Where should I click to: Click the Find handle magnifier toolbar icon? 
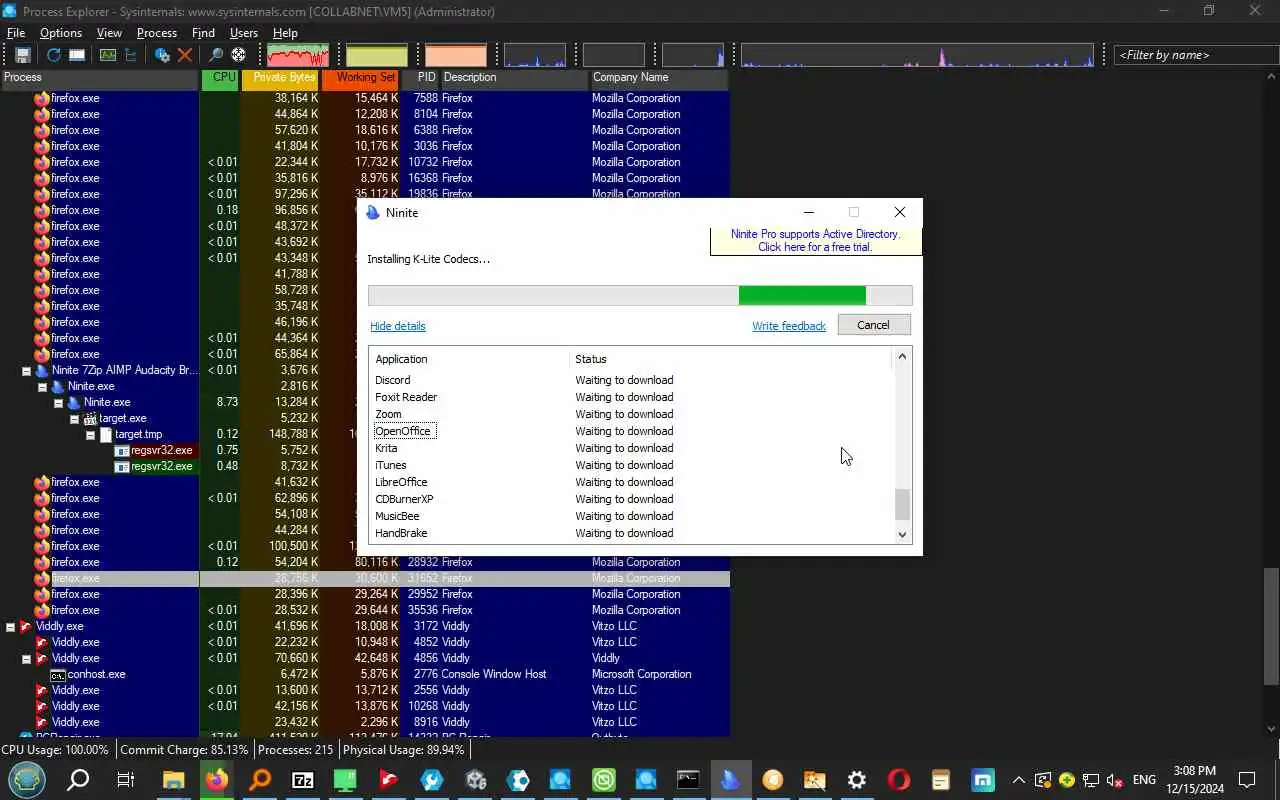click(215, 55)
